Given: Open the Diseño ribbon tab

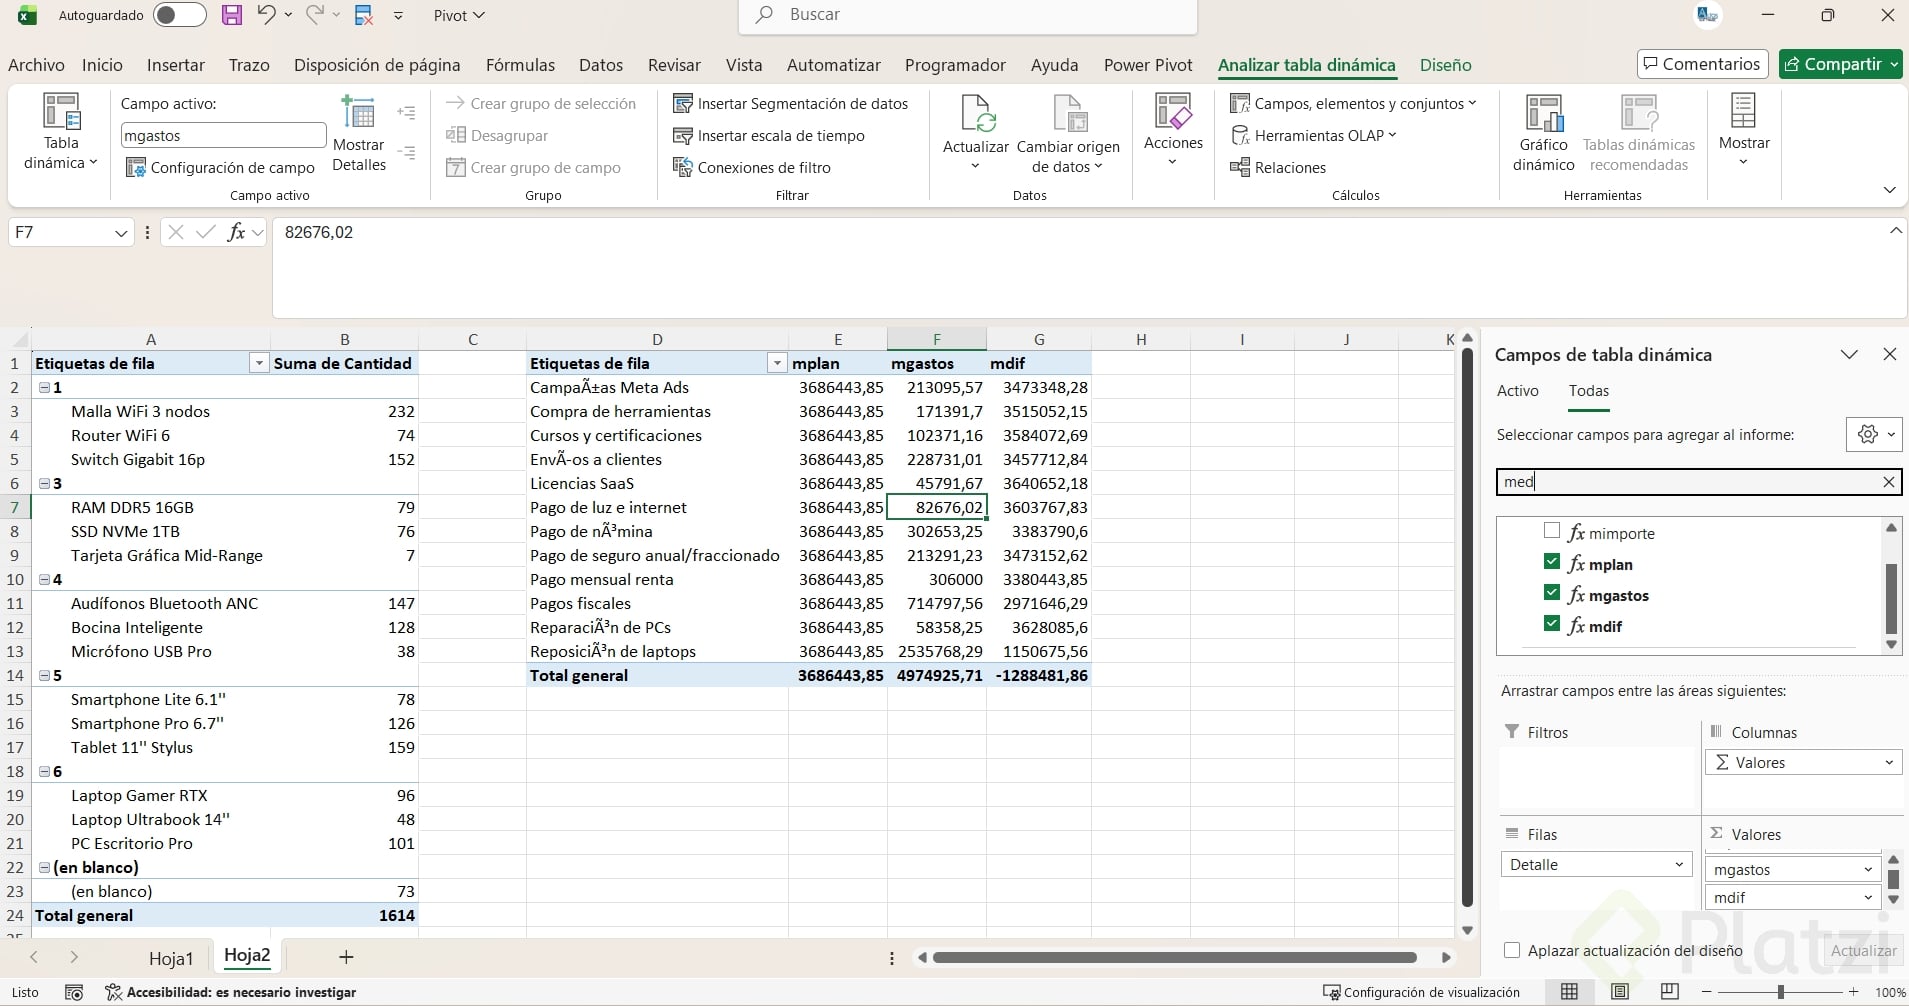Looking at the screenshot, I should tap(1445, 65).
